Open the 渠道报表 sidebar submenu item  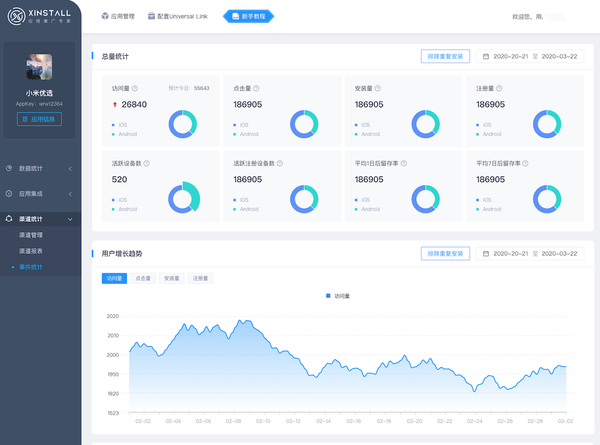(x=31, y=251)
